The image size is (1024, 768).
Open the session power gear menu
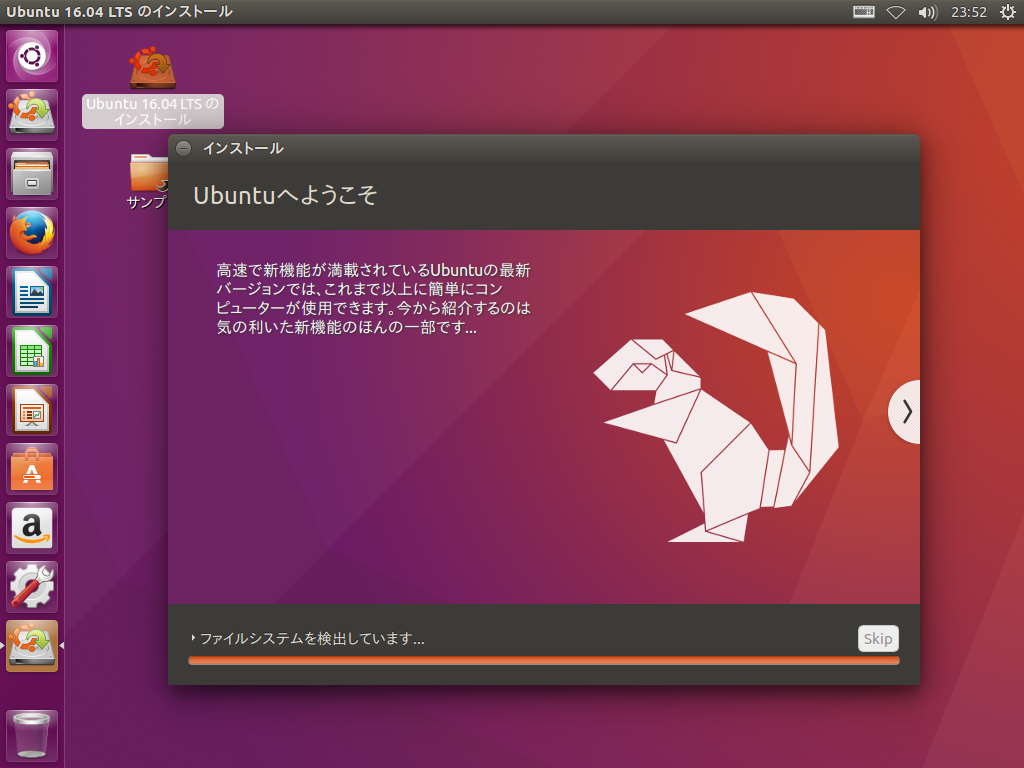1008,12
